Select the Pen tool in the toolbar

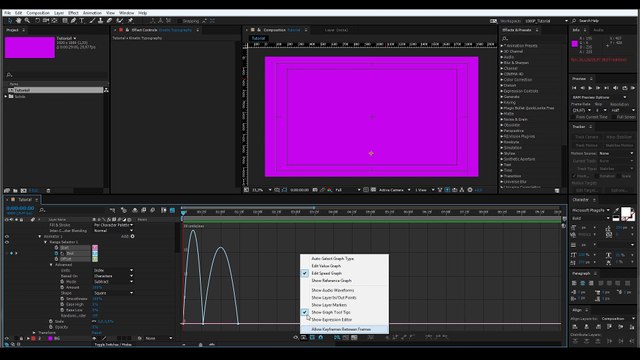[x=74, y=21]
